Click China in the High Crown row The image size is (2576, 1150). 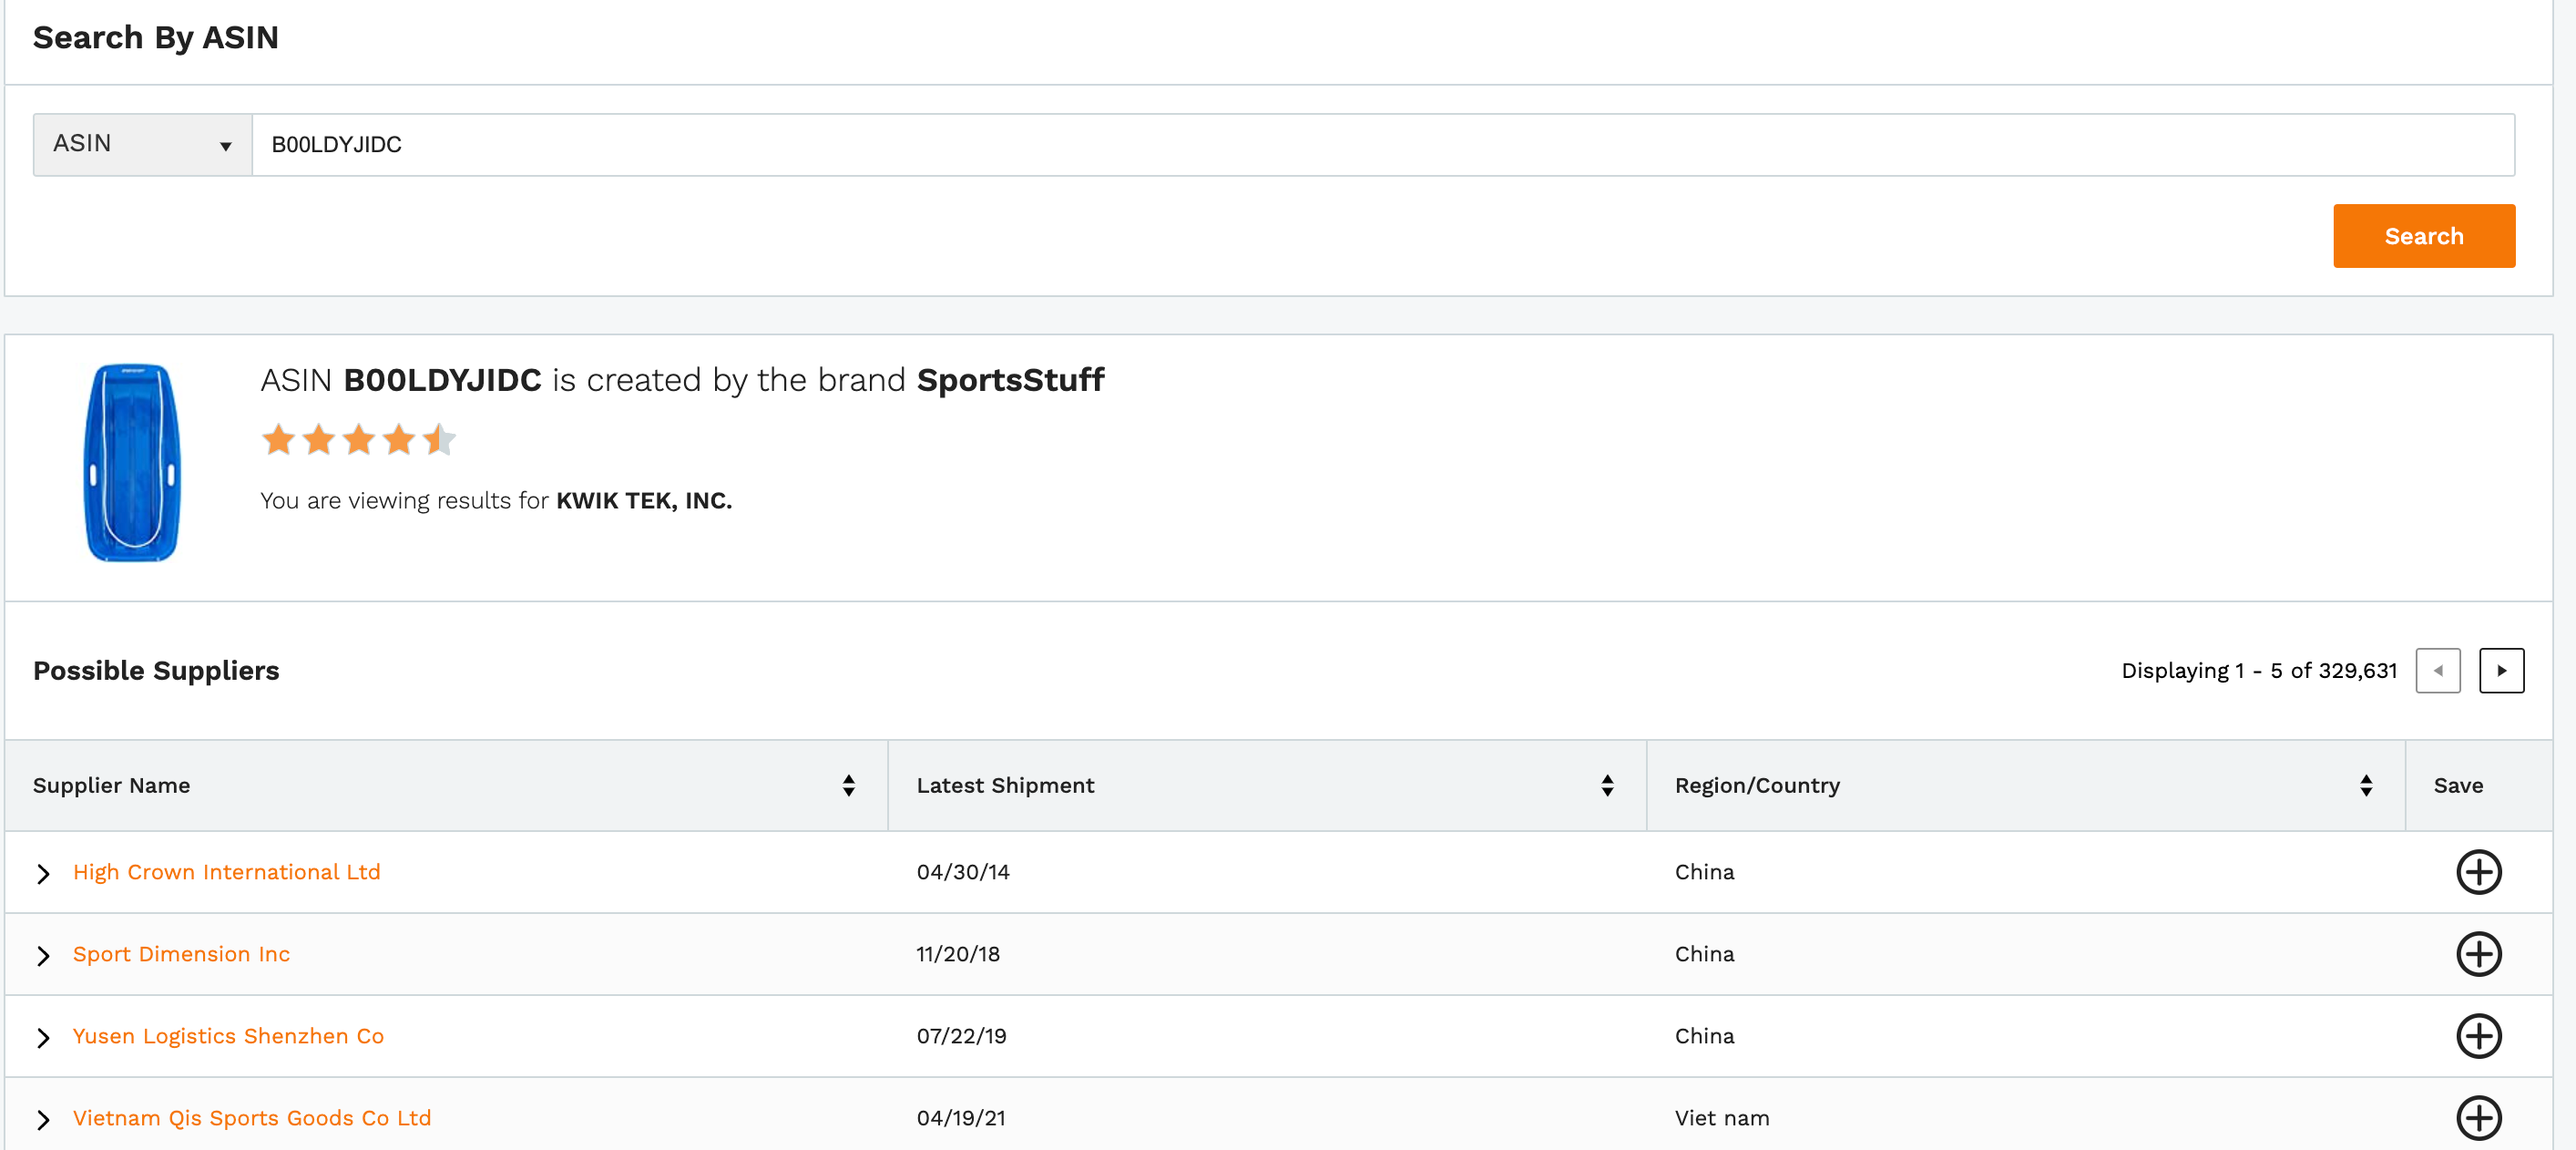coord(1705,872)
